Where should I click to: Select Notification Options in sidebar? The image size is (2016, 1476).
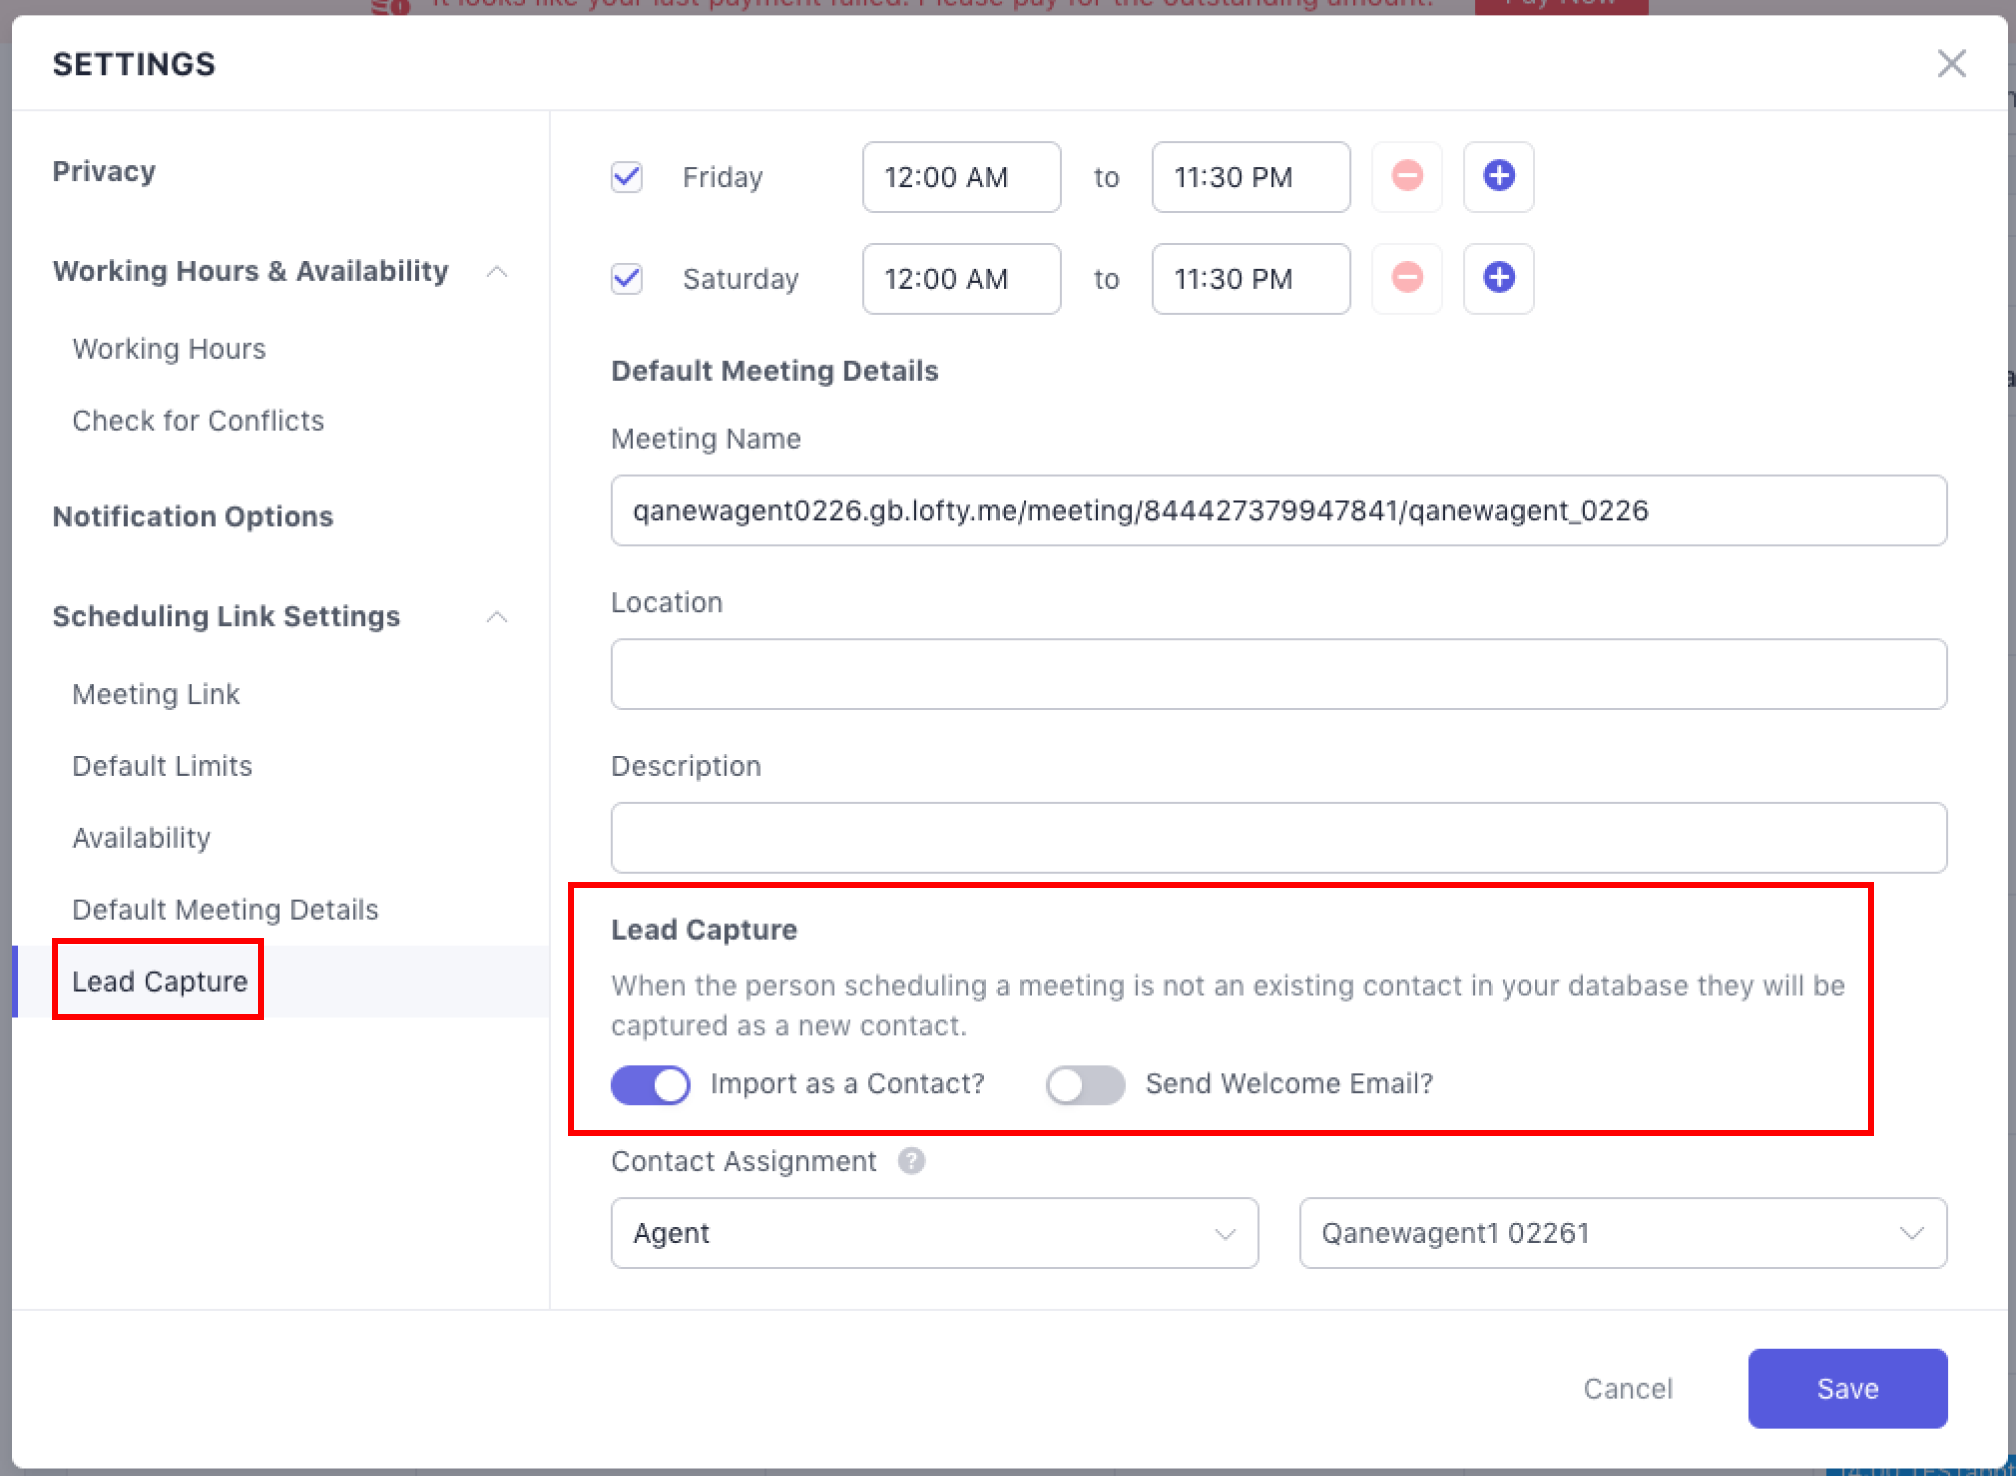tap(193, 516)
